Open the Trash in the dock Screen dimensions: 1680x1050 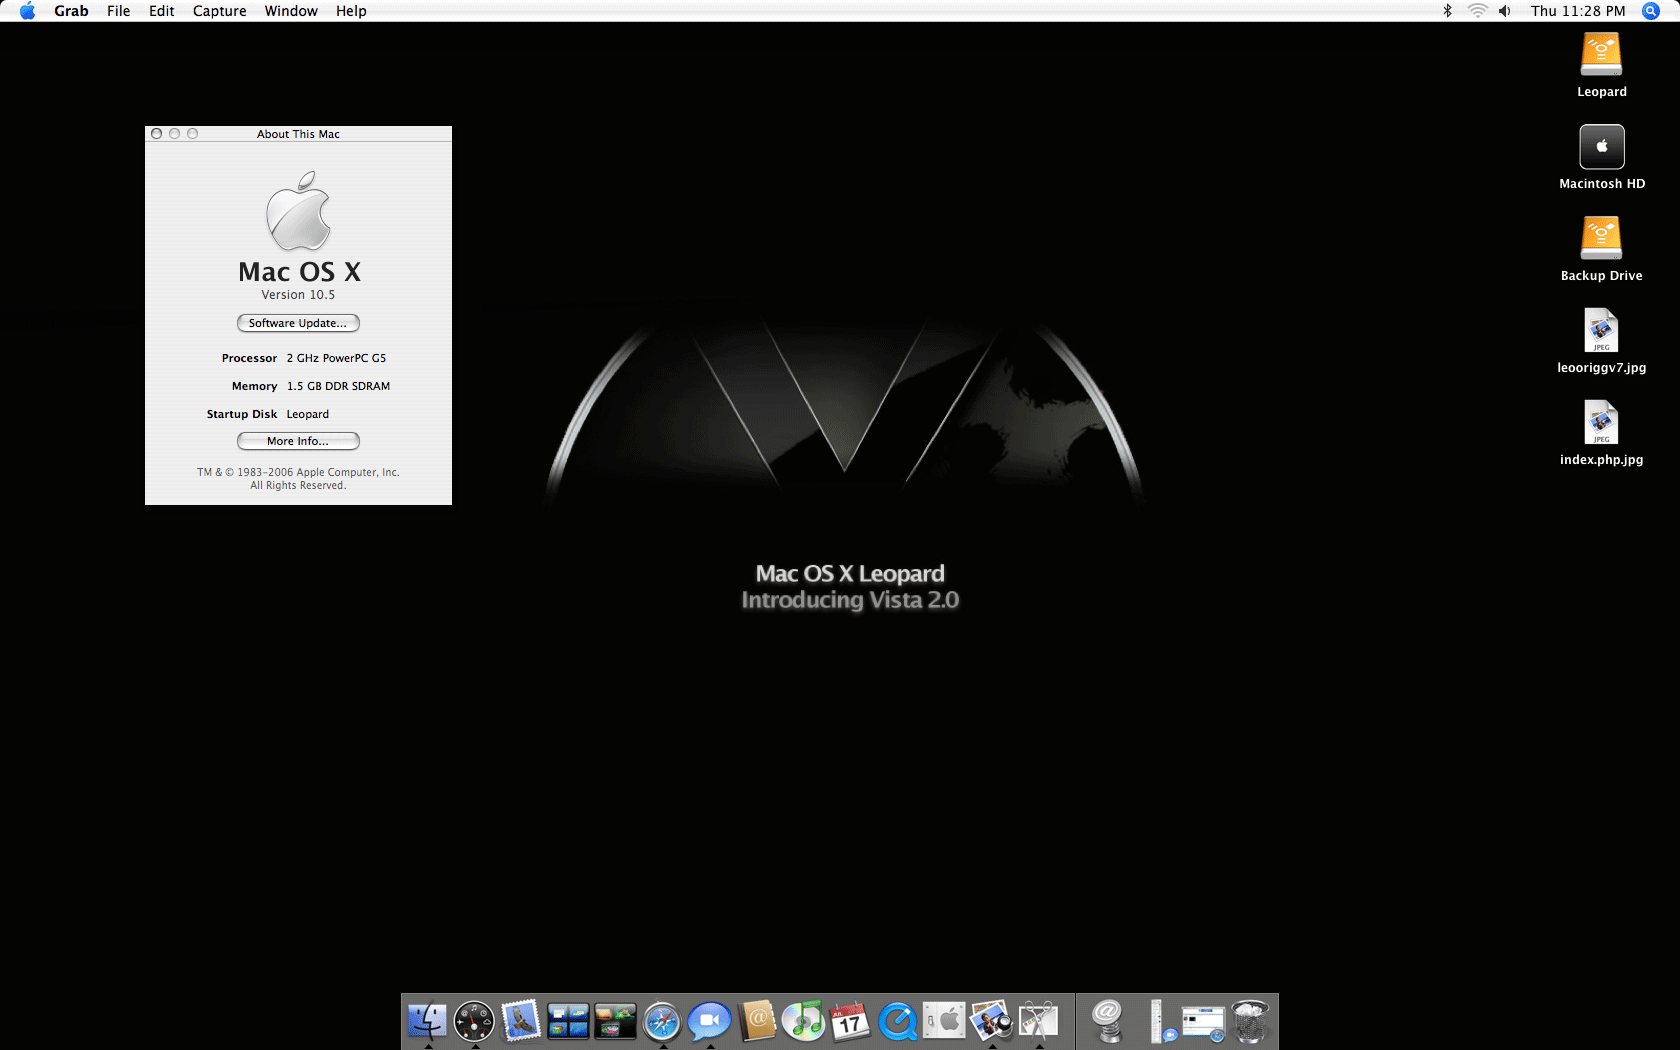1250,1021
